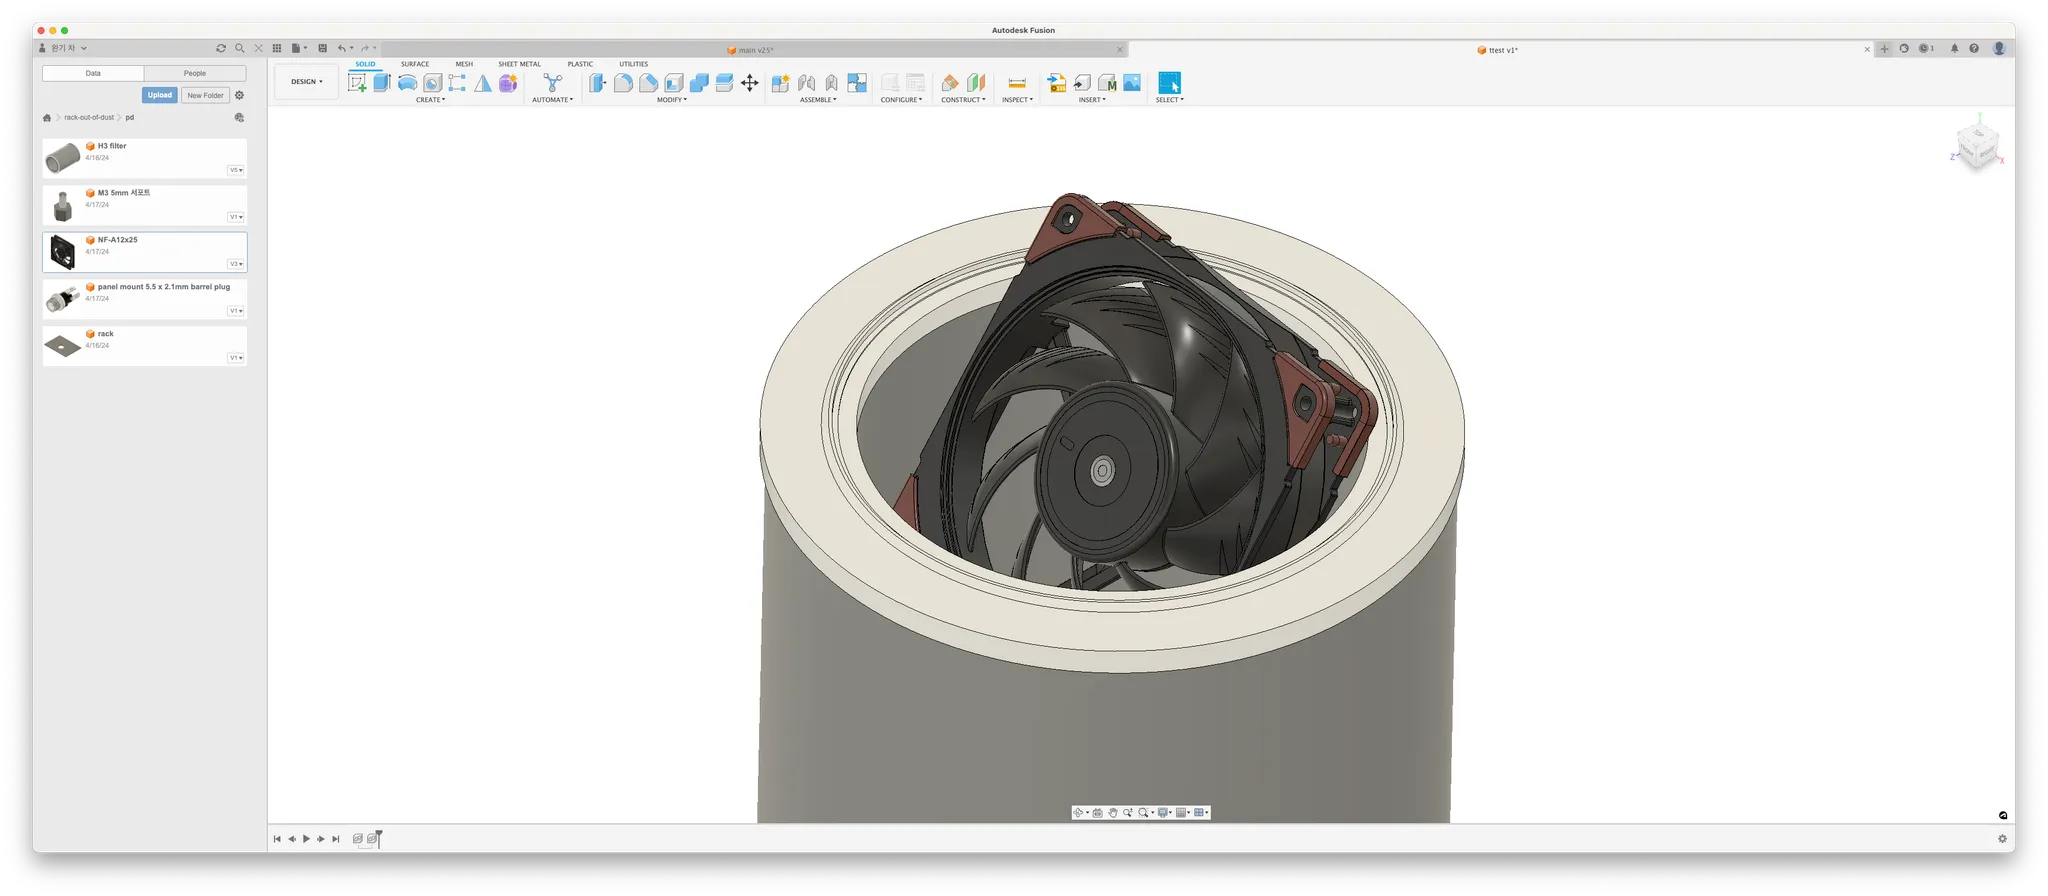Click the Move/Copy cross-arrows icon

(x=749, y=83)
